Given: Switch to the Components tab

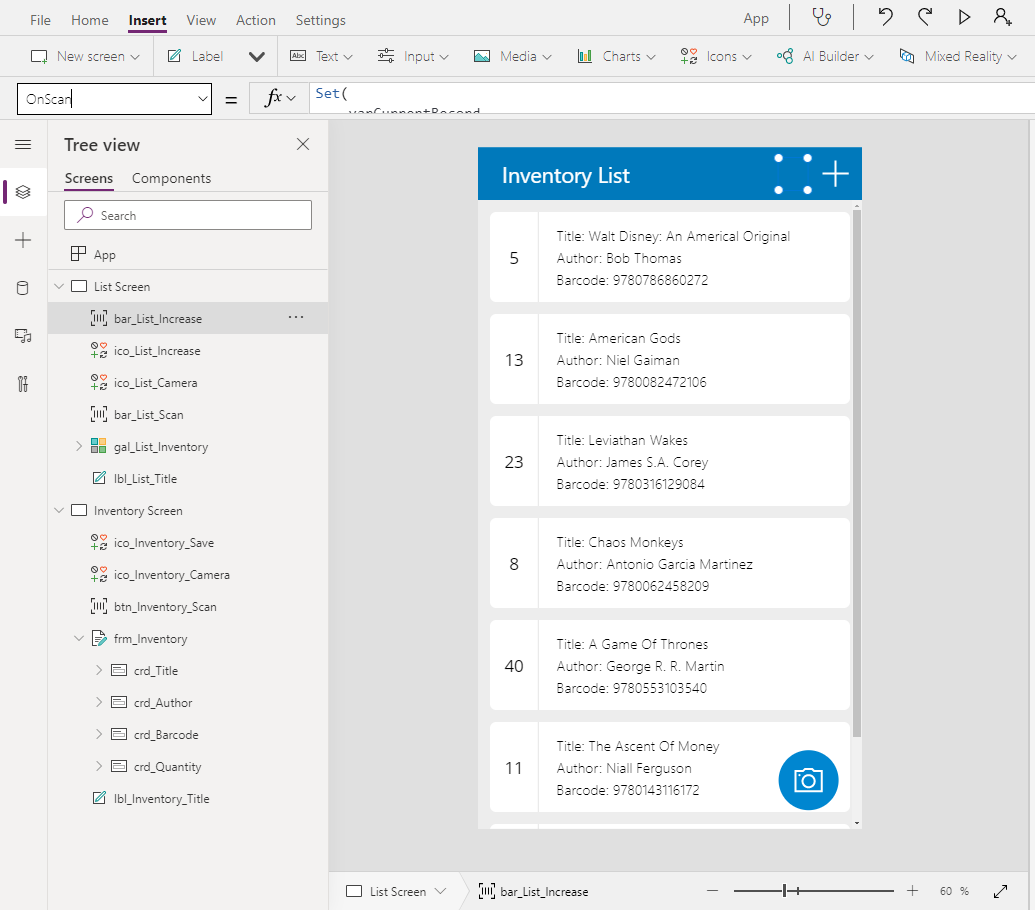Looking at the screenshot, I should [171, 178].
